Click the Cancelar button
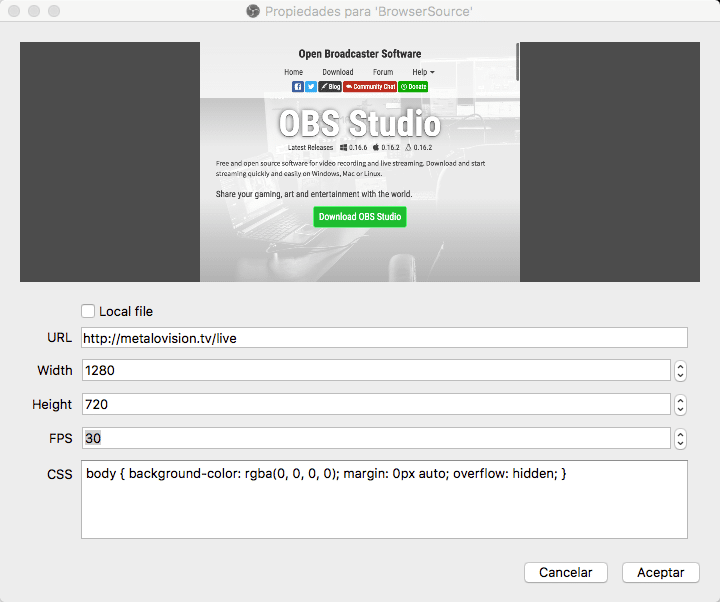Viewport: 720px width, 602px height. pyautogui.click(x=566, y=573)
